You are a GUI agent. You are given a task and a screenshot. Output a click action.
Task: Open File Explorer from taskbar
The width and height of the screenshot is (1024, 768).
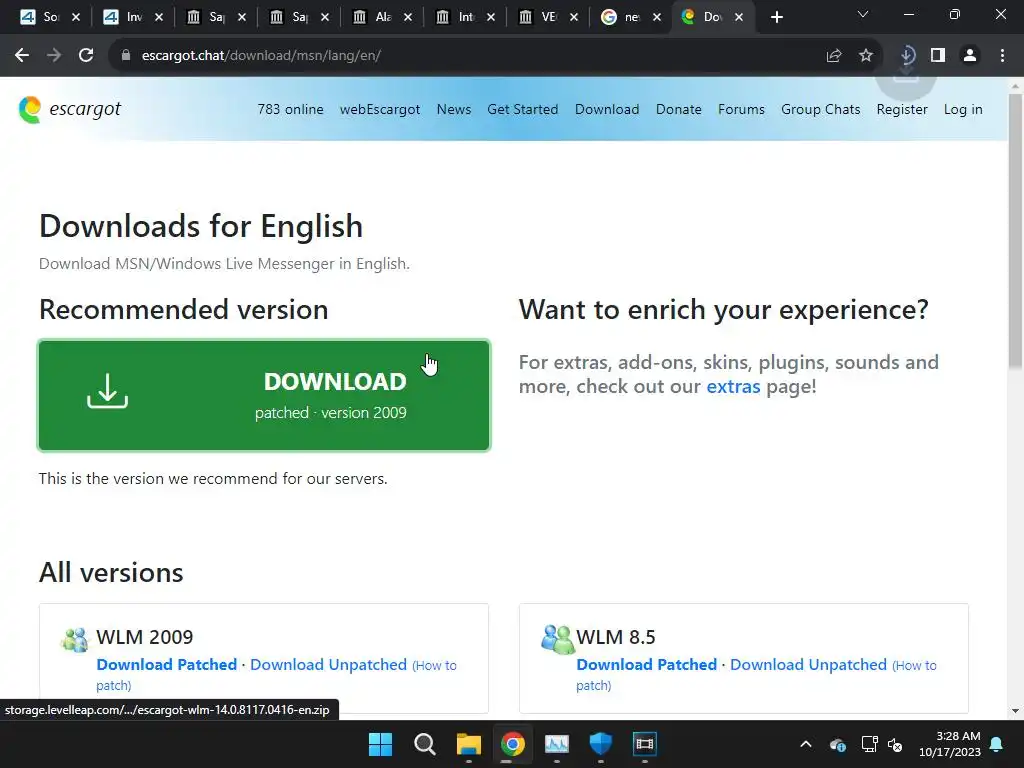coord(468,744)
